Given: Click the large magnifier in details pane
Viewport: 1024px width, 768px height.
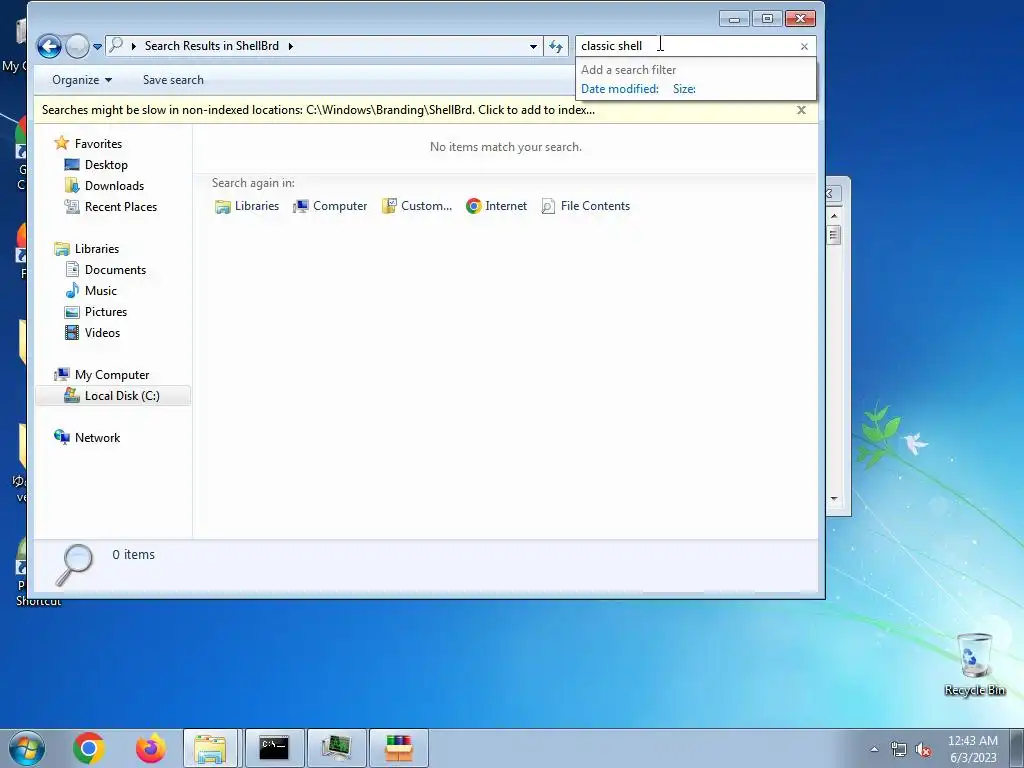Looking at the screenshot, I should (74, 565).
